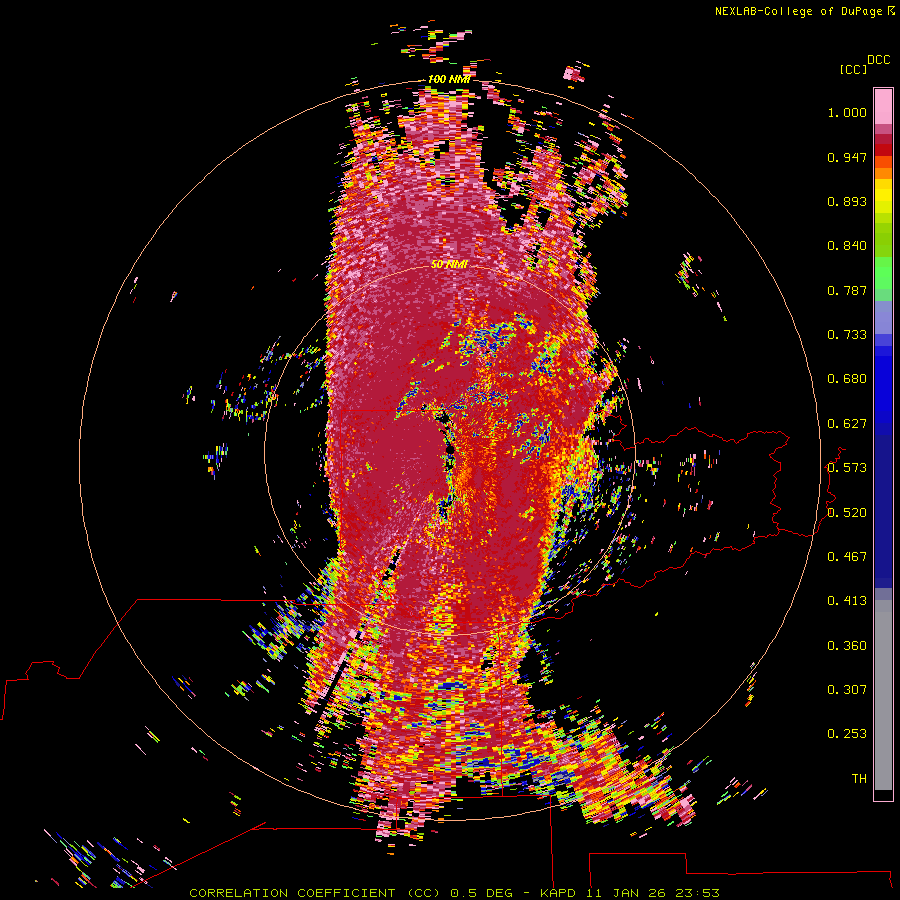The height and width of the screenshot is (900, 900).
Task: Click the Correlation Coefficient product title caption
Action: pos(454,893)
